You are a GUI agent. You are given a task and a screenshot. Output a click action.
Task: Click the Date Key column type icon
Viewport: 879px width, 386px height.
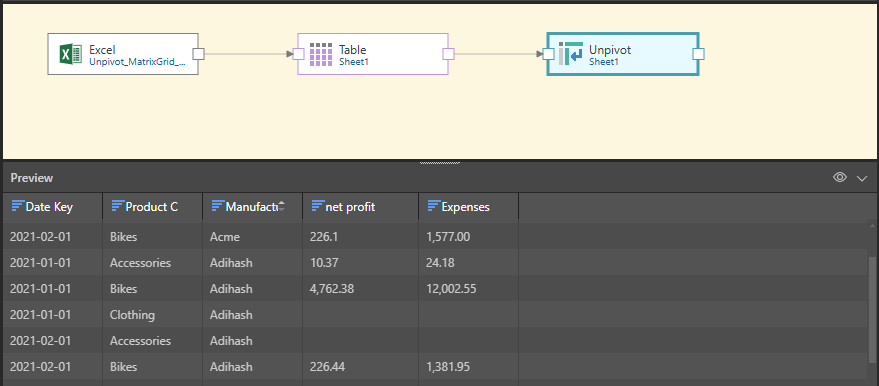point(17,206)
